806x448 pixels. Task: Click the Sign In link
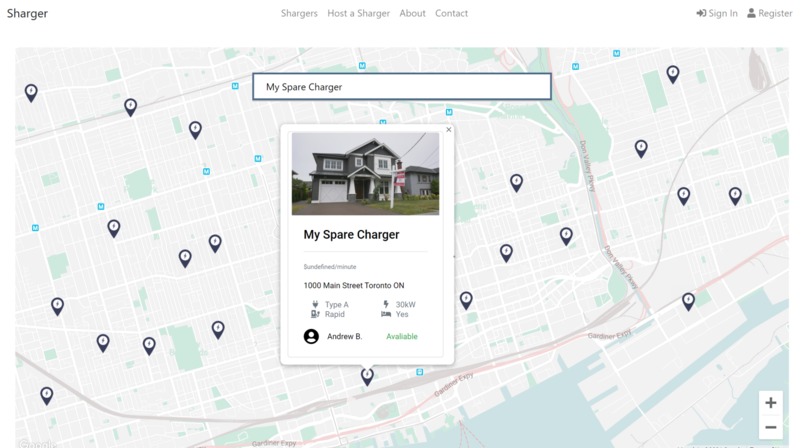pos(717,13)
